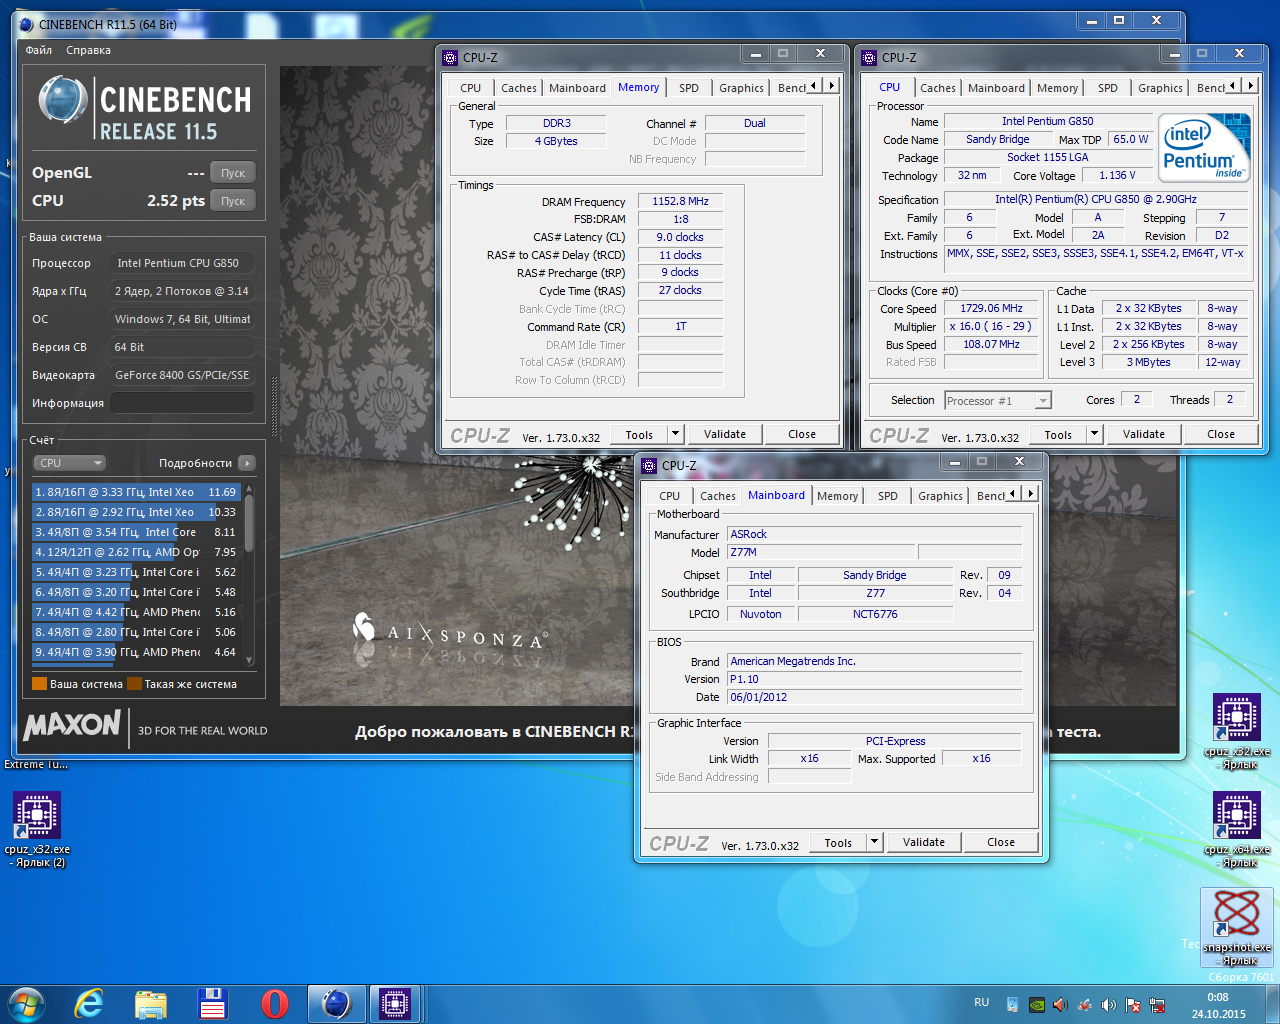The height and width of the screenshot is (1024, 1280).
Task: Run the CPU test with Пуск
Action: coord(233,201)
